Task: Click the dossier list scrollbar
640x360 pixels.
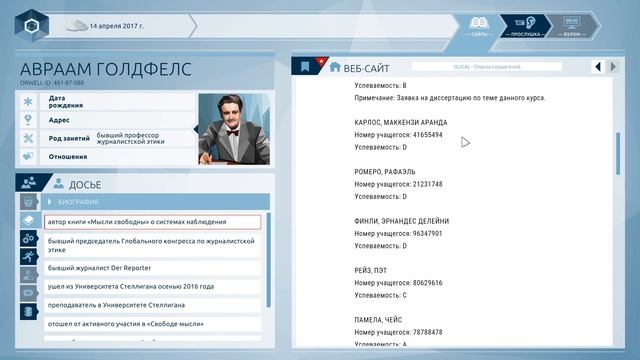Action: [268, 260]
